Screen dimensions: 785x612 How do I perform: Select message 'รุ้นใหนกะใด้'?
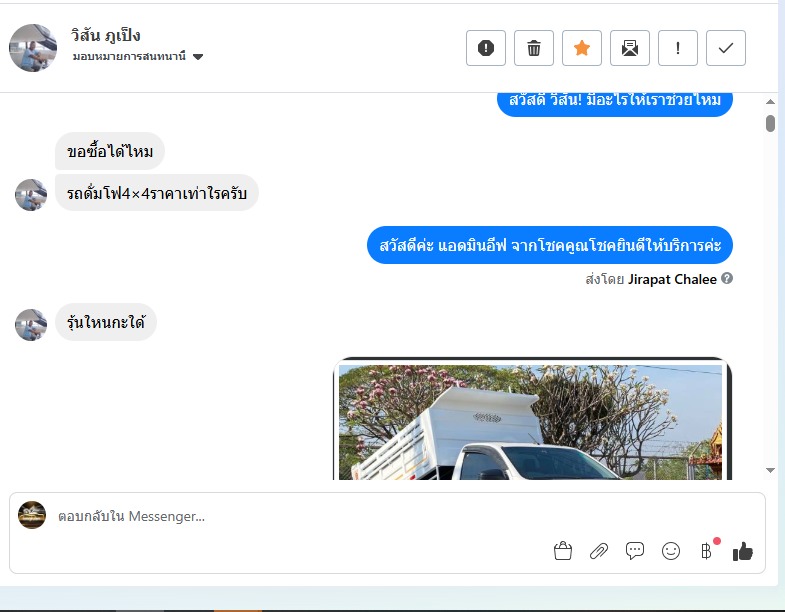tap(106, 322)
